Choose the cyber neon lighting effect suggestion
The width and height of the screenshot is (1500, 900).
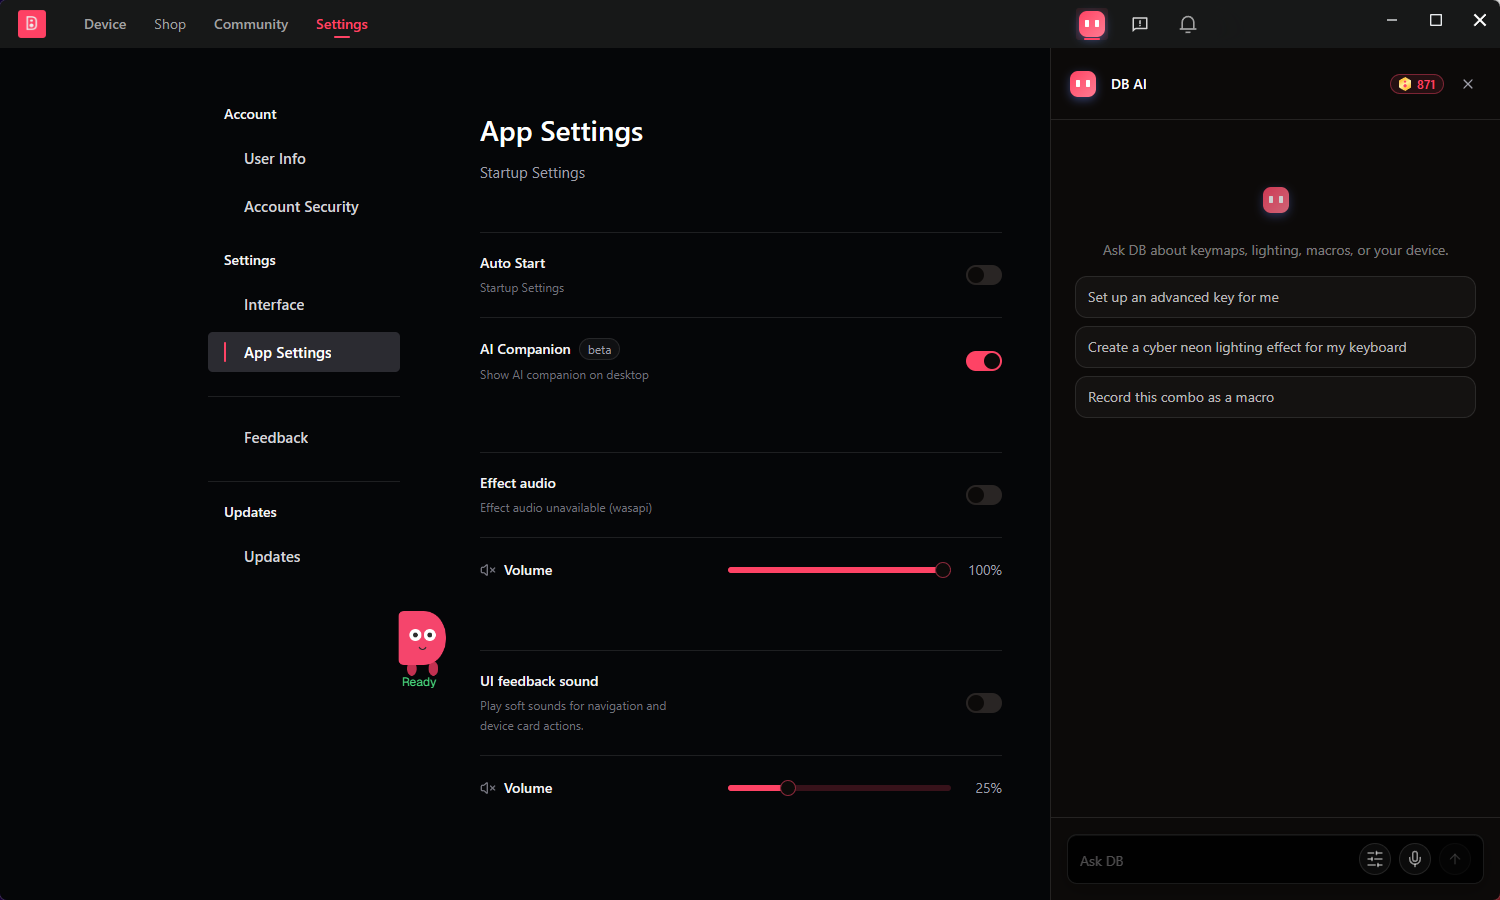point(1275,347)
